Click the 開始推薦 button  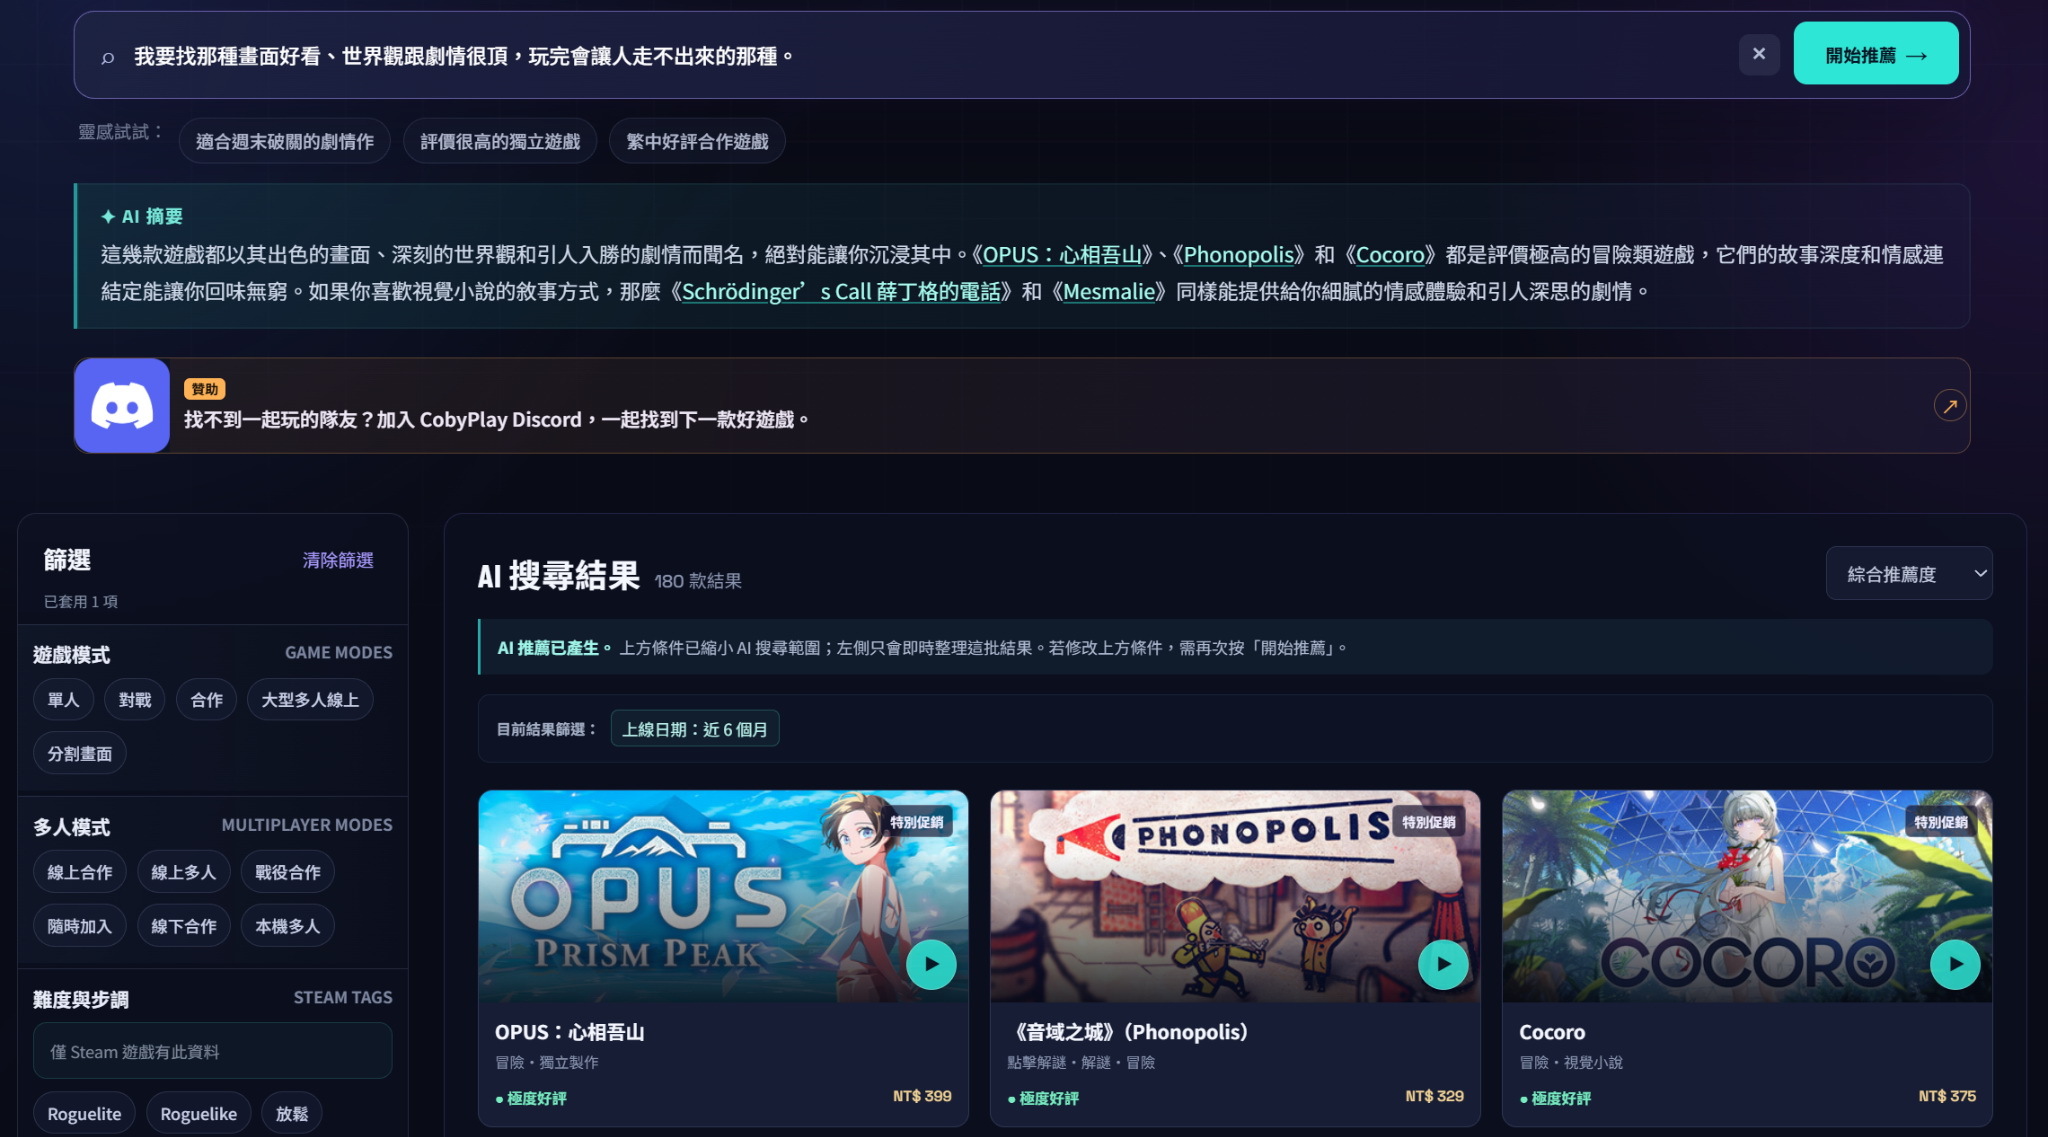point(1875,54)
